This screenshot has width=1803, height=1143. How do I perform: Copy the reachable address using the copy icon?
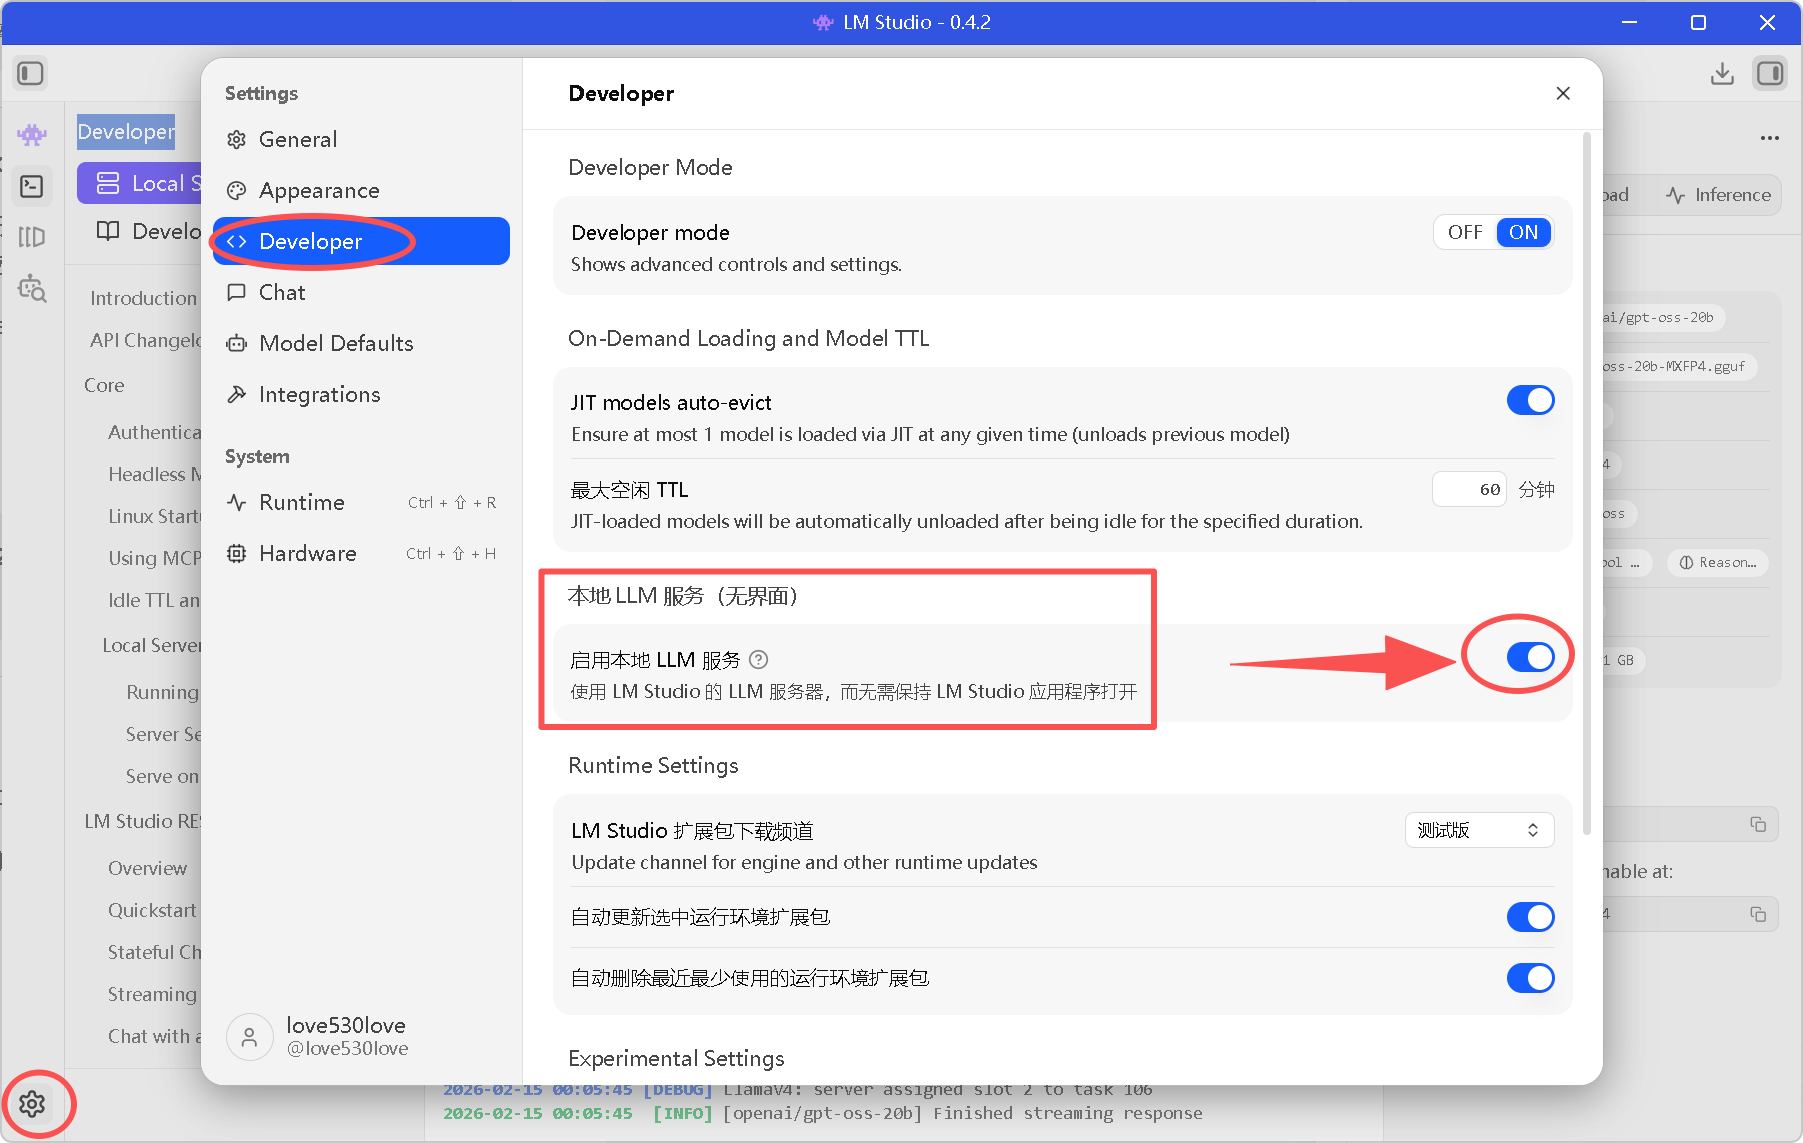1758,914
